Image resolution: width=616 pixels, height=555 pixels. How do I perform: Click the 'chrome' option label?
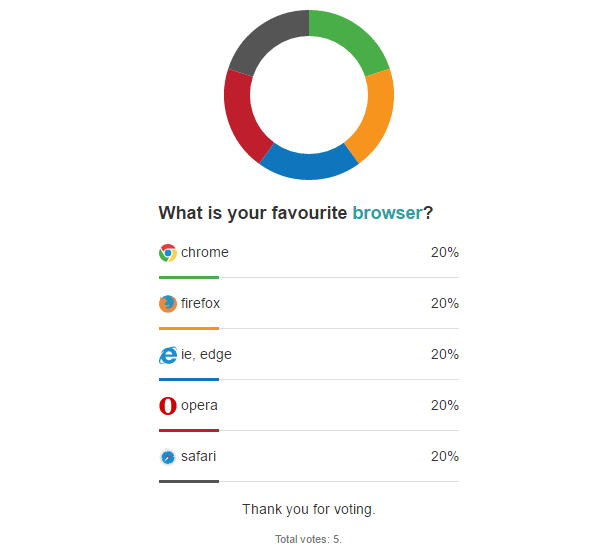205,252
